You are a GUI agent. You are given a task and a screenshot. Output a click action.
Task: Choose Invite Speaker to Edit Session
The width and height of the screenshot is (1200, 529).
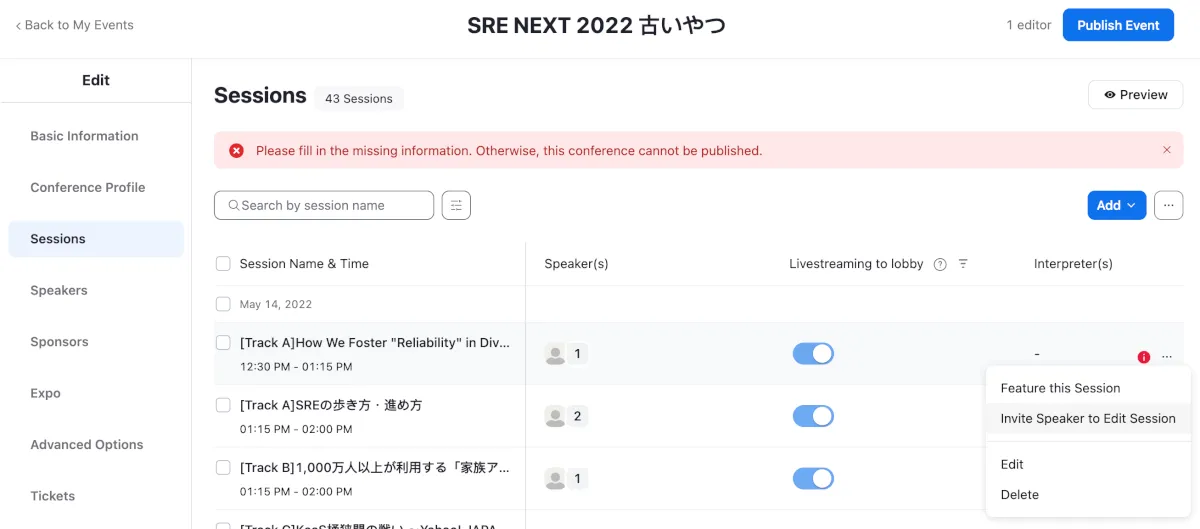(1087, 419)
